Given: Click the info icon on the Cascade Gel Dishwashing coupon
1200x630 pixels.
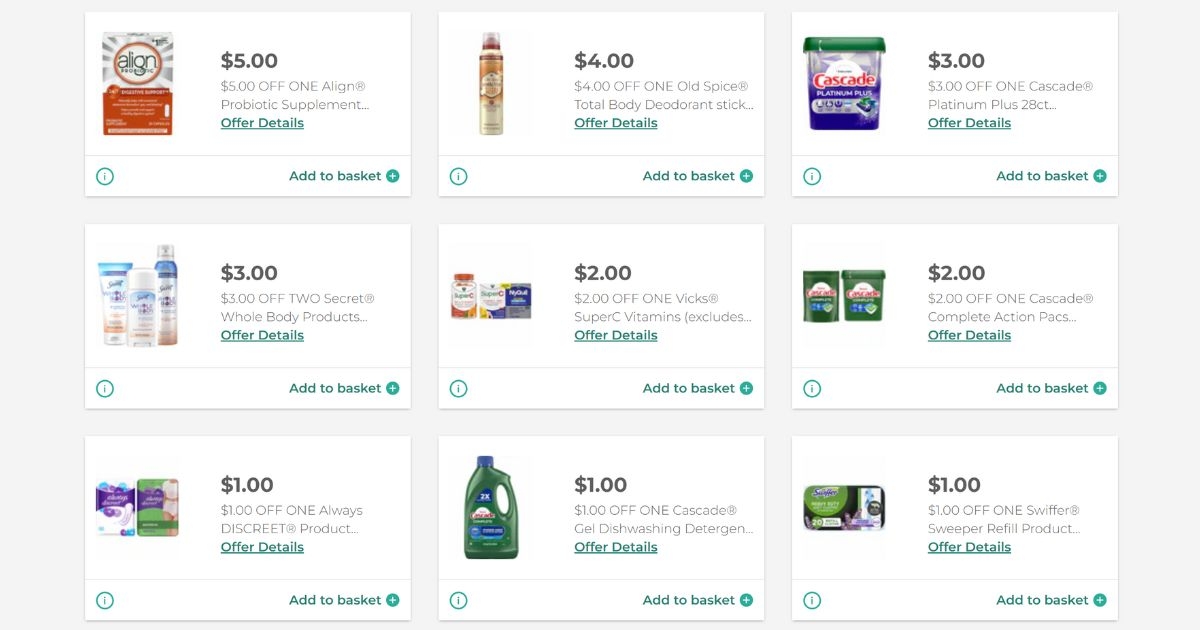Looking at the screenshot, I should 458,600.
